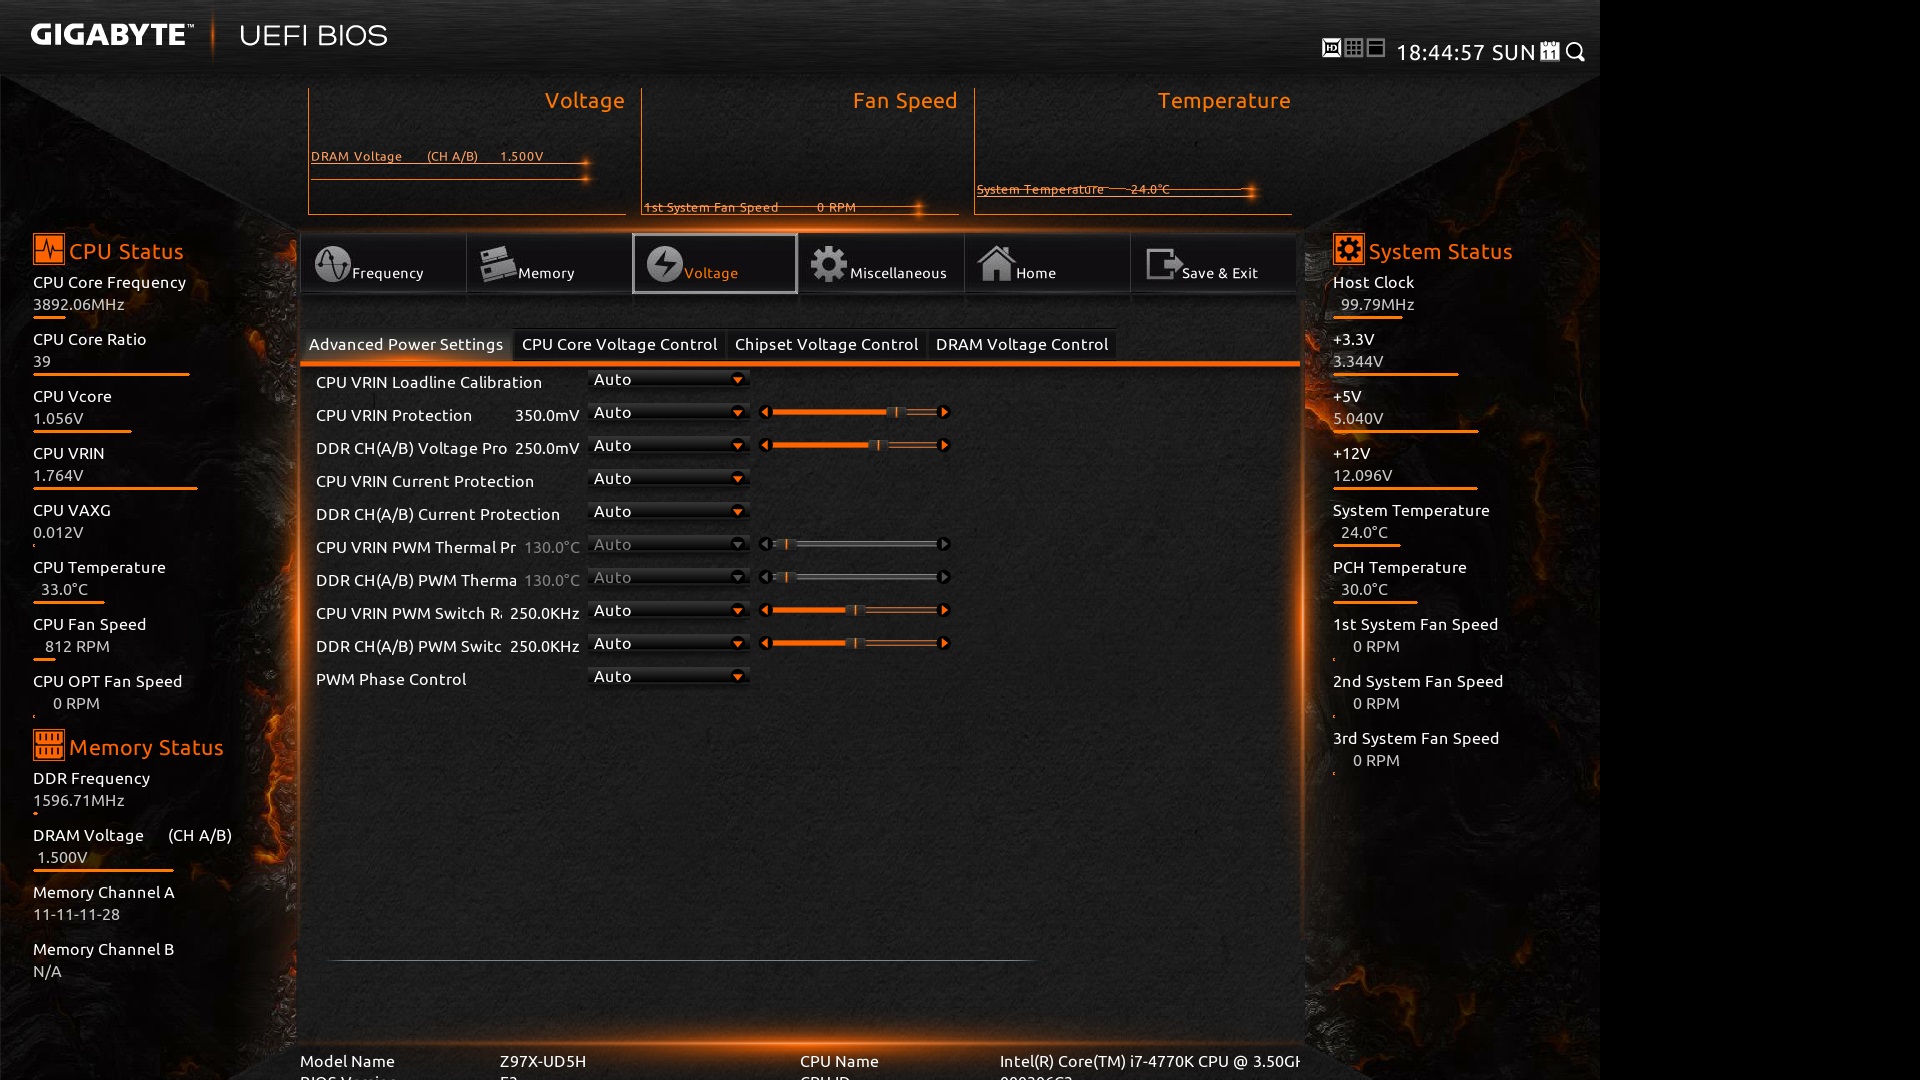
Task: Open the Memory section icon
Action: [x=497, y=264]
